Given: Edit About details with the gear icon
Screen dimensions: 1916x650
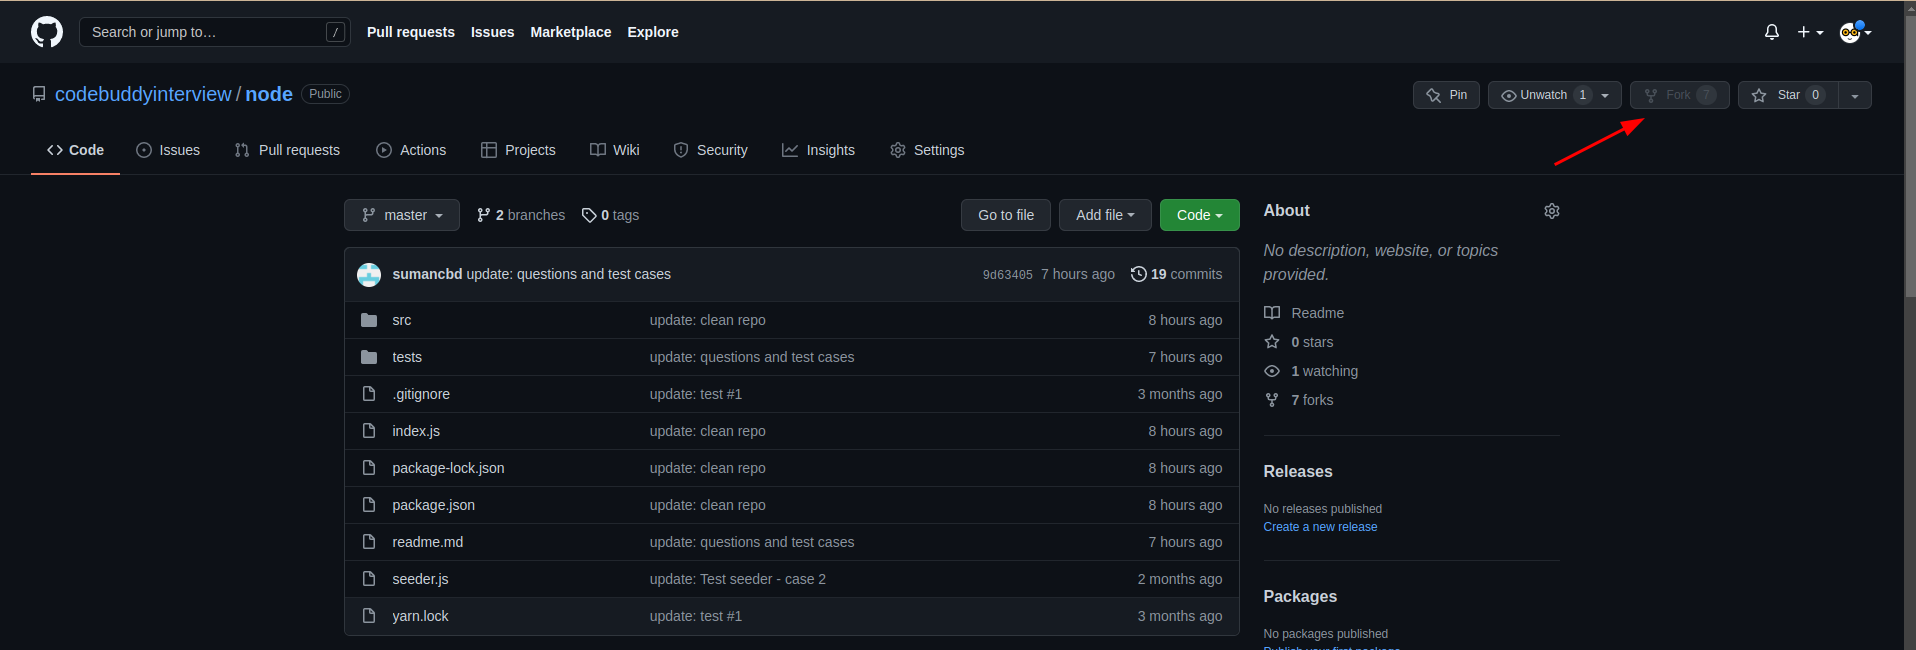Looking at the screenshot, I should (x=1551, y=211).
